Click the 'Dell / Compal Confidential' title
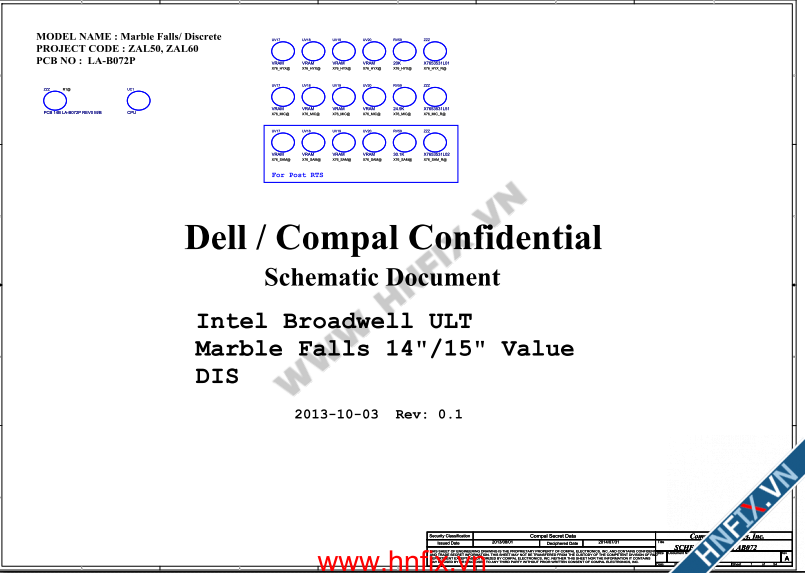The image size is (805, 573). click(393, 238)
